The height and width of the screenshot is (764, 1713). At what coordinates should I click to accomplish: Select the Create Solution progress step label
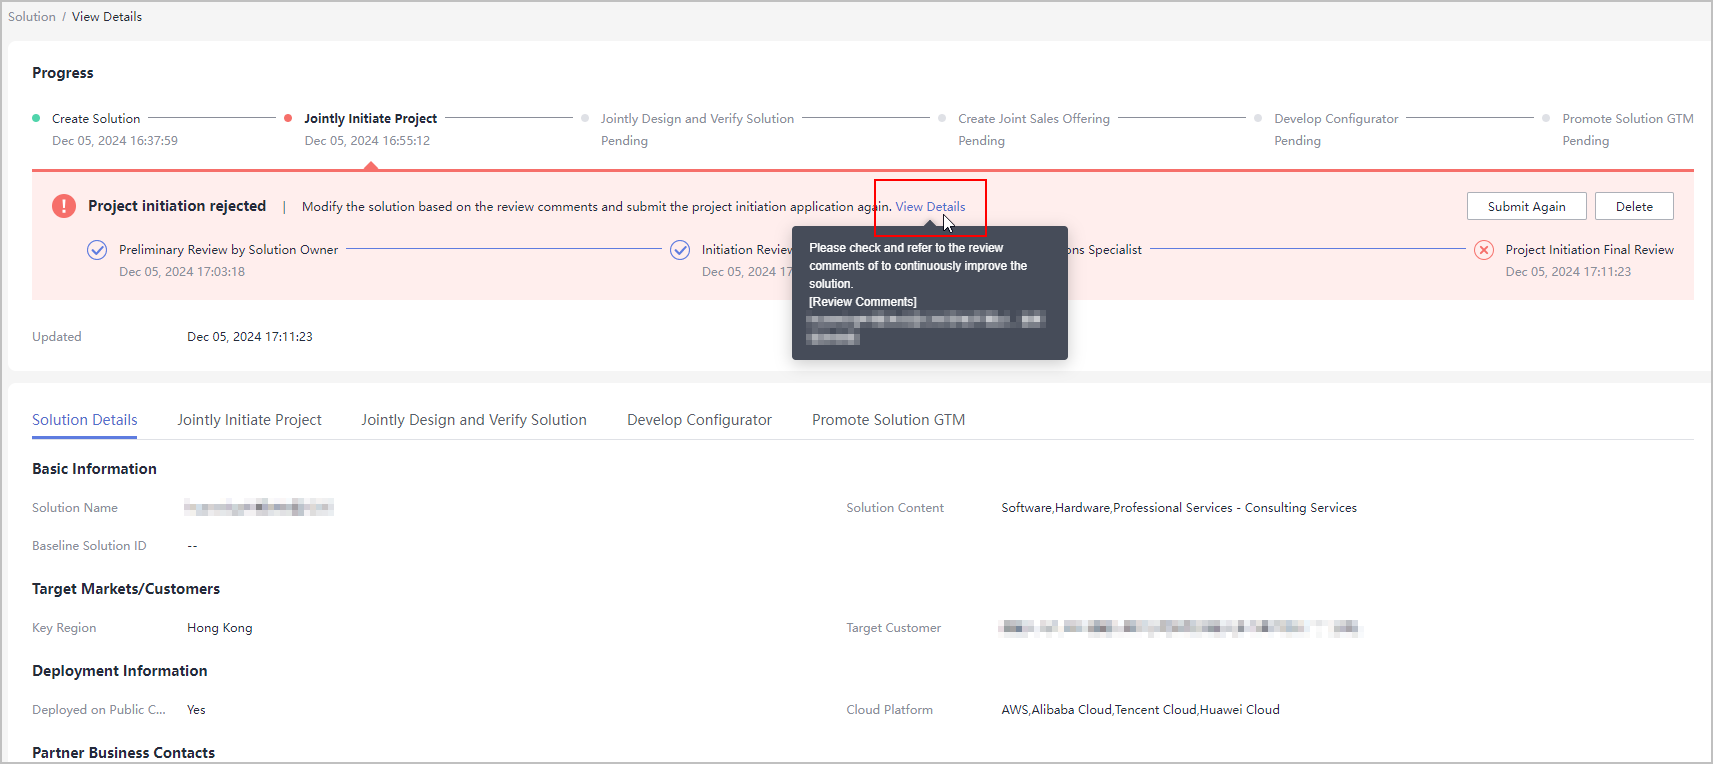coord(96,119)
